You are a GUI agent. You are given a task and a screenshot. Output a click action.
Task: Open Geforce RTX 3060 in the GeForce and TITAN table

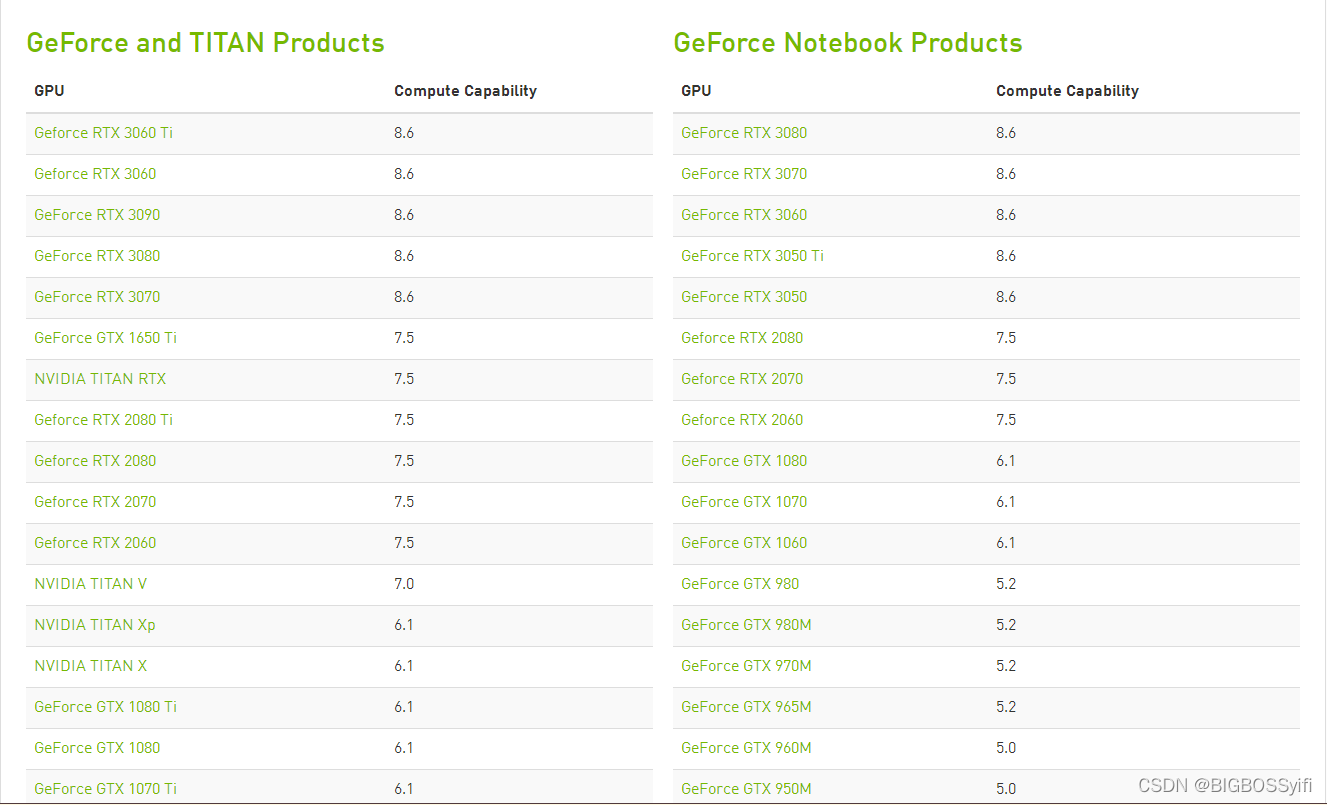[95, 174]
